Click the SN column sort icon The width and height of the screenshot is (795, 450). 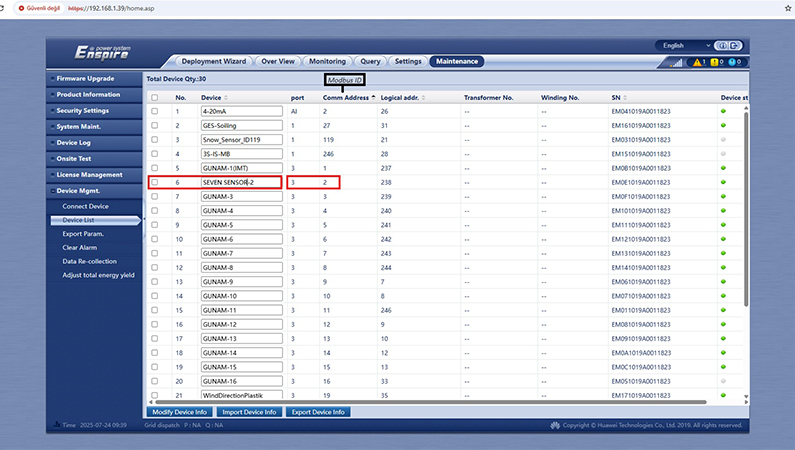[623, 98]
